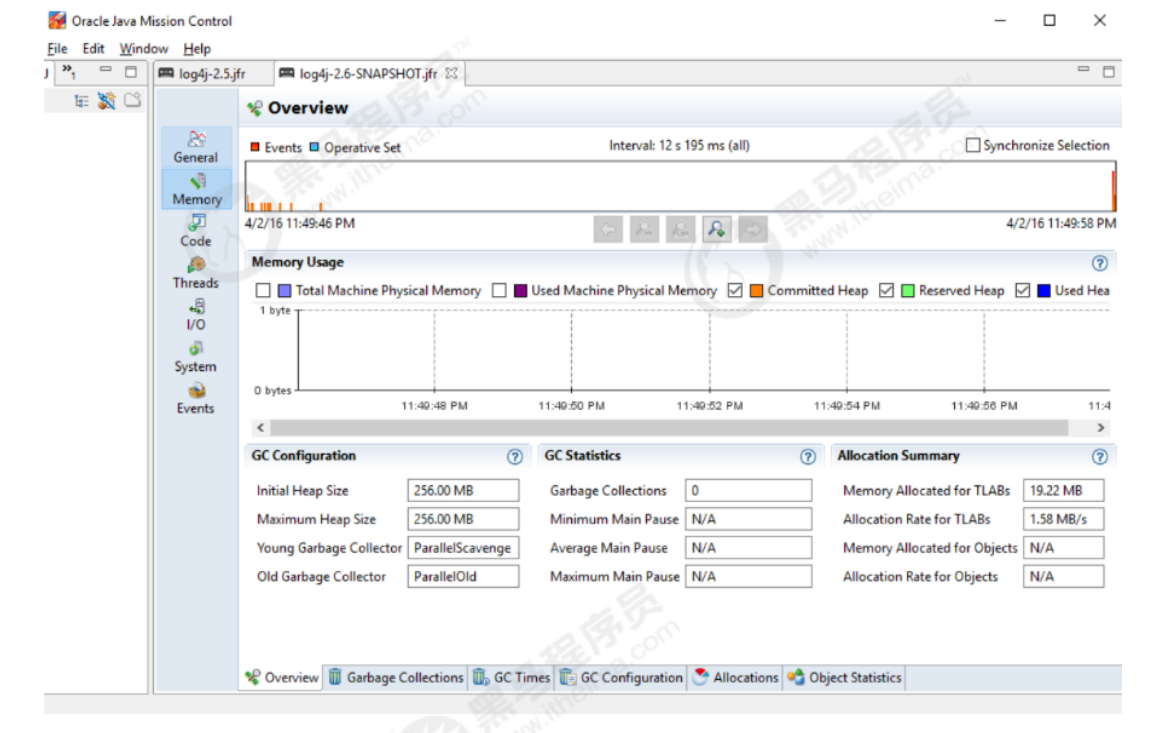Click the Old Garbage Collector field
The height and width of the screenshot is (733, 1166).
[463, 576]
